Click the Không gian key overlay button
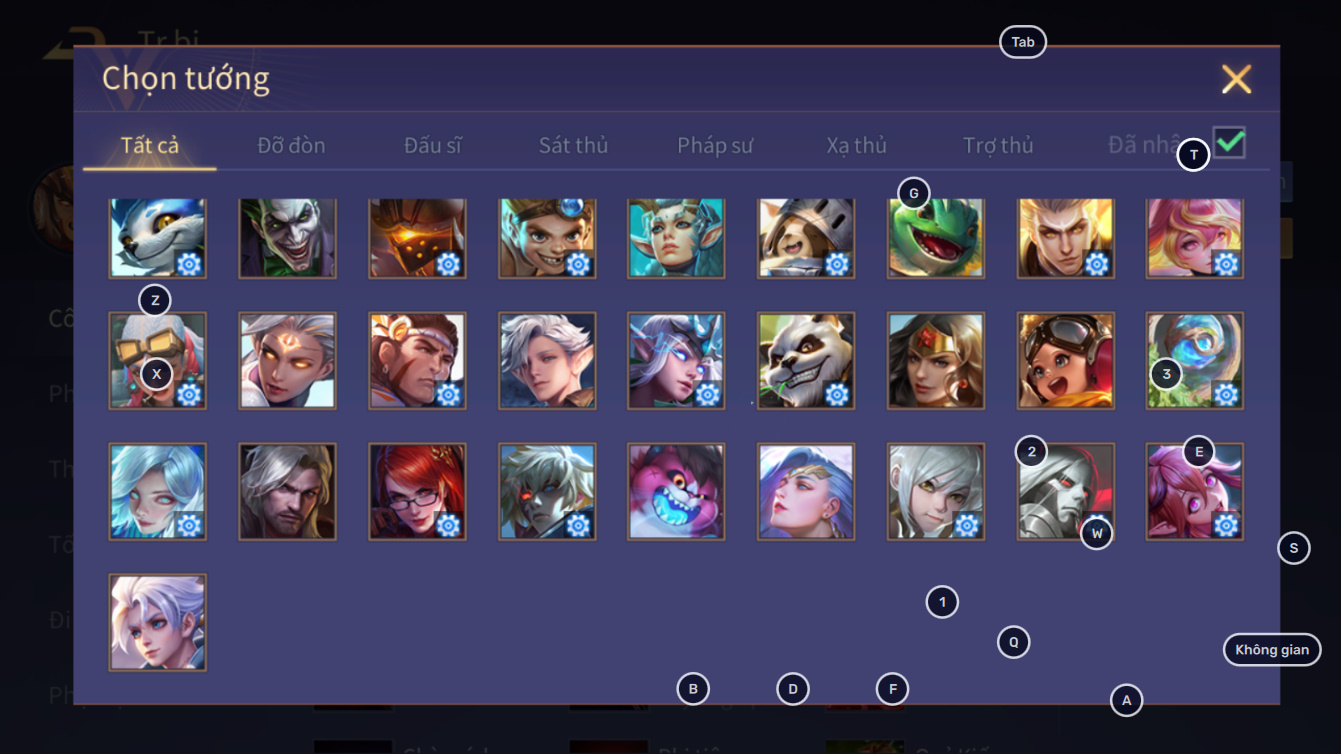Viewport: 1341px width, 754px height. click(x=1272, y=650)
